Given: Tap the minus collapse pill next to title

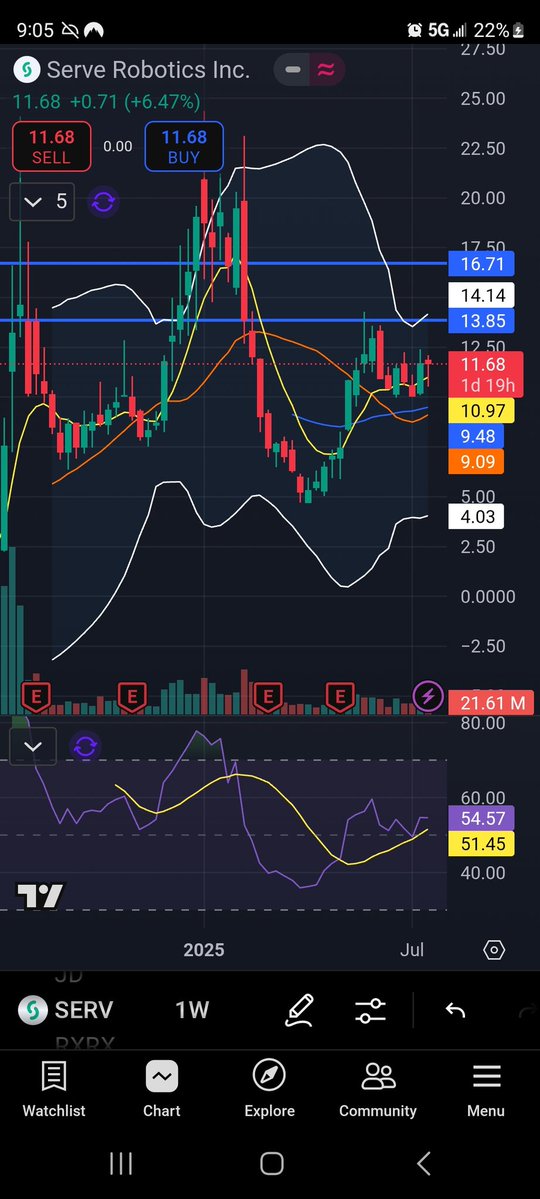Looking at the screenshot, I should tap(291, 70).
